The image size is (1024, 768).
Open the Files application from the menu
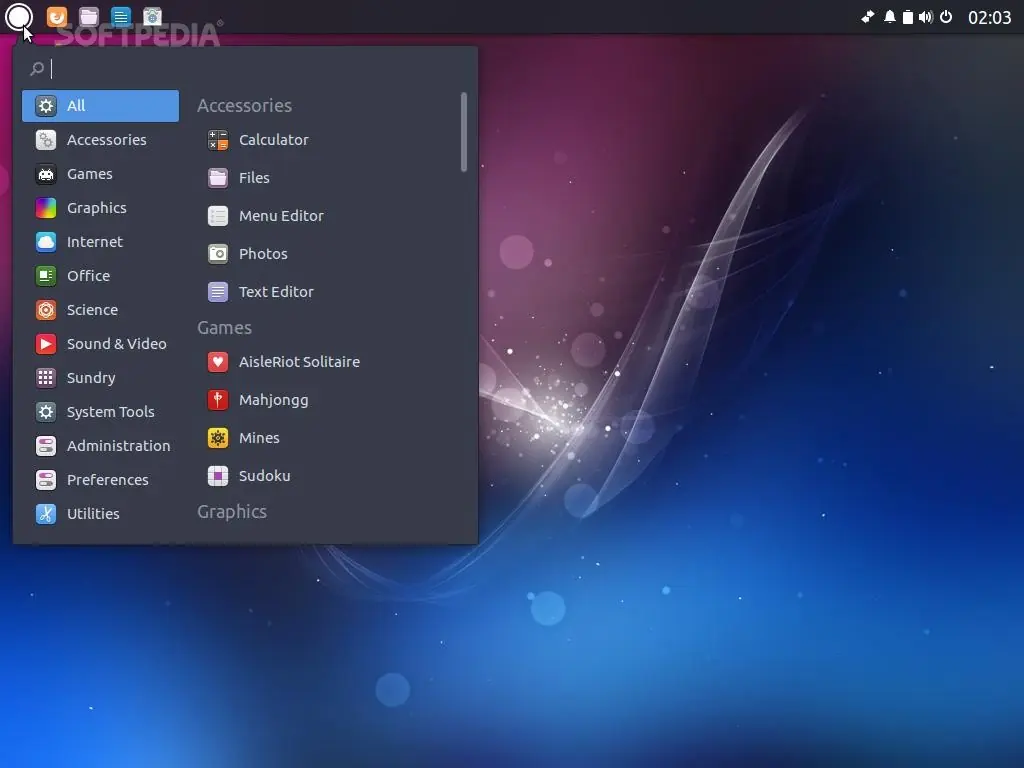[254, 178]
